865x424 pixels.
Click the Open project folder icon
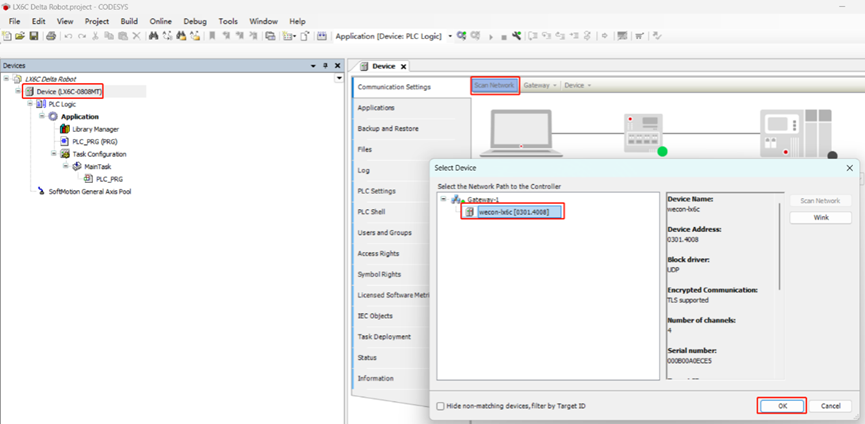pos(20,36)
